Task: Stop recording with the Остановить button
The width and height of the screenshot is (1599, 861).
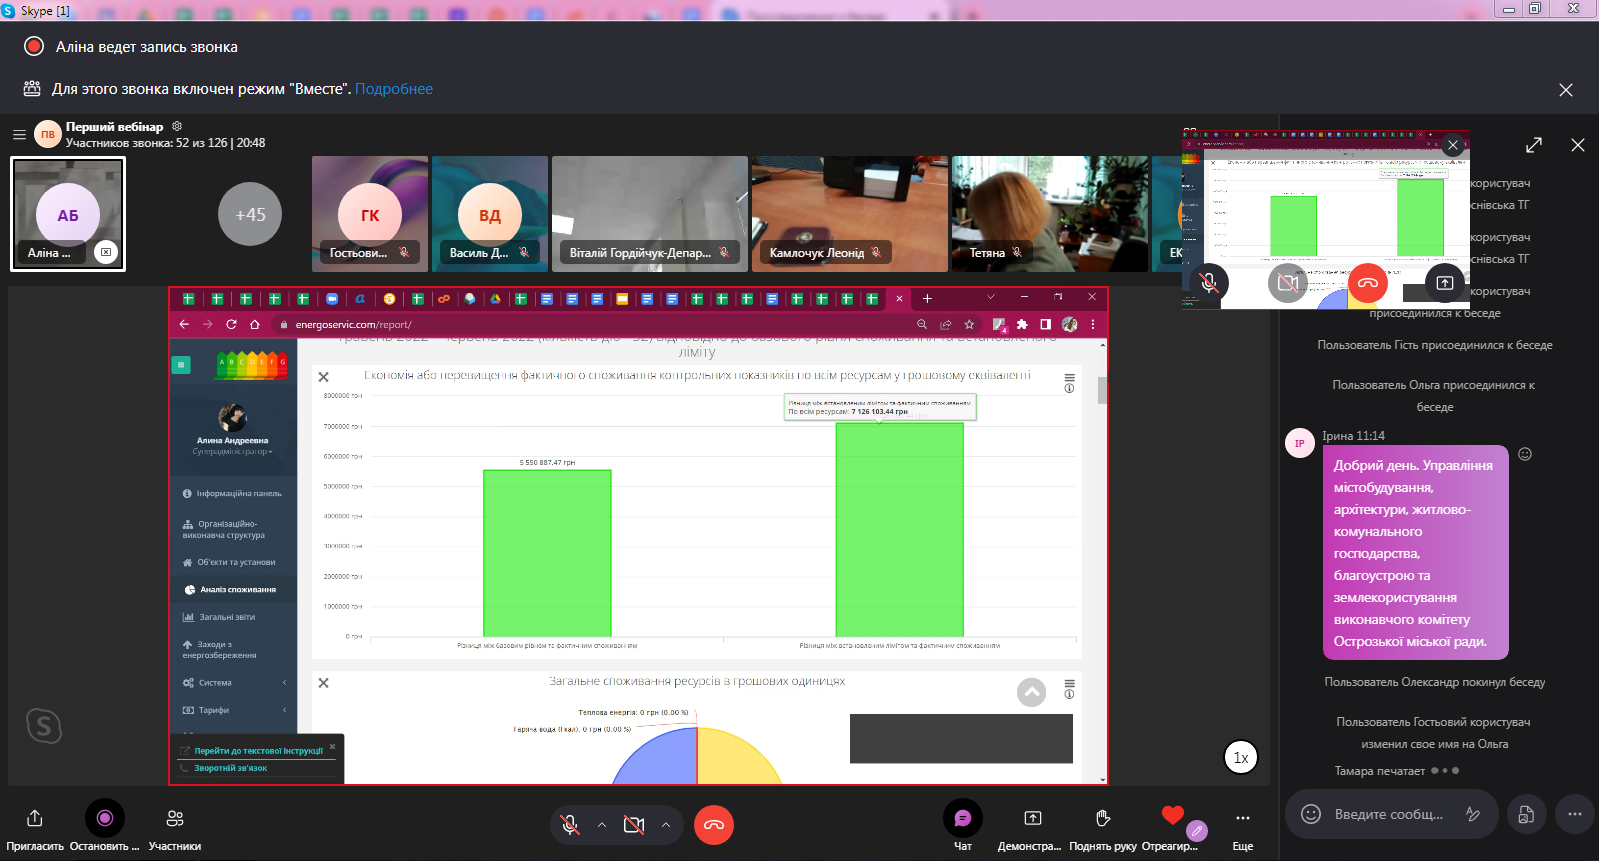Action: click(105, 818)
